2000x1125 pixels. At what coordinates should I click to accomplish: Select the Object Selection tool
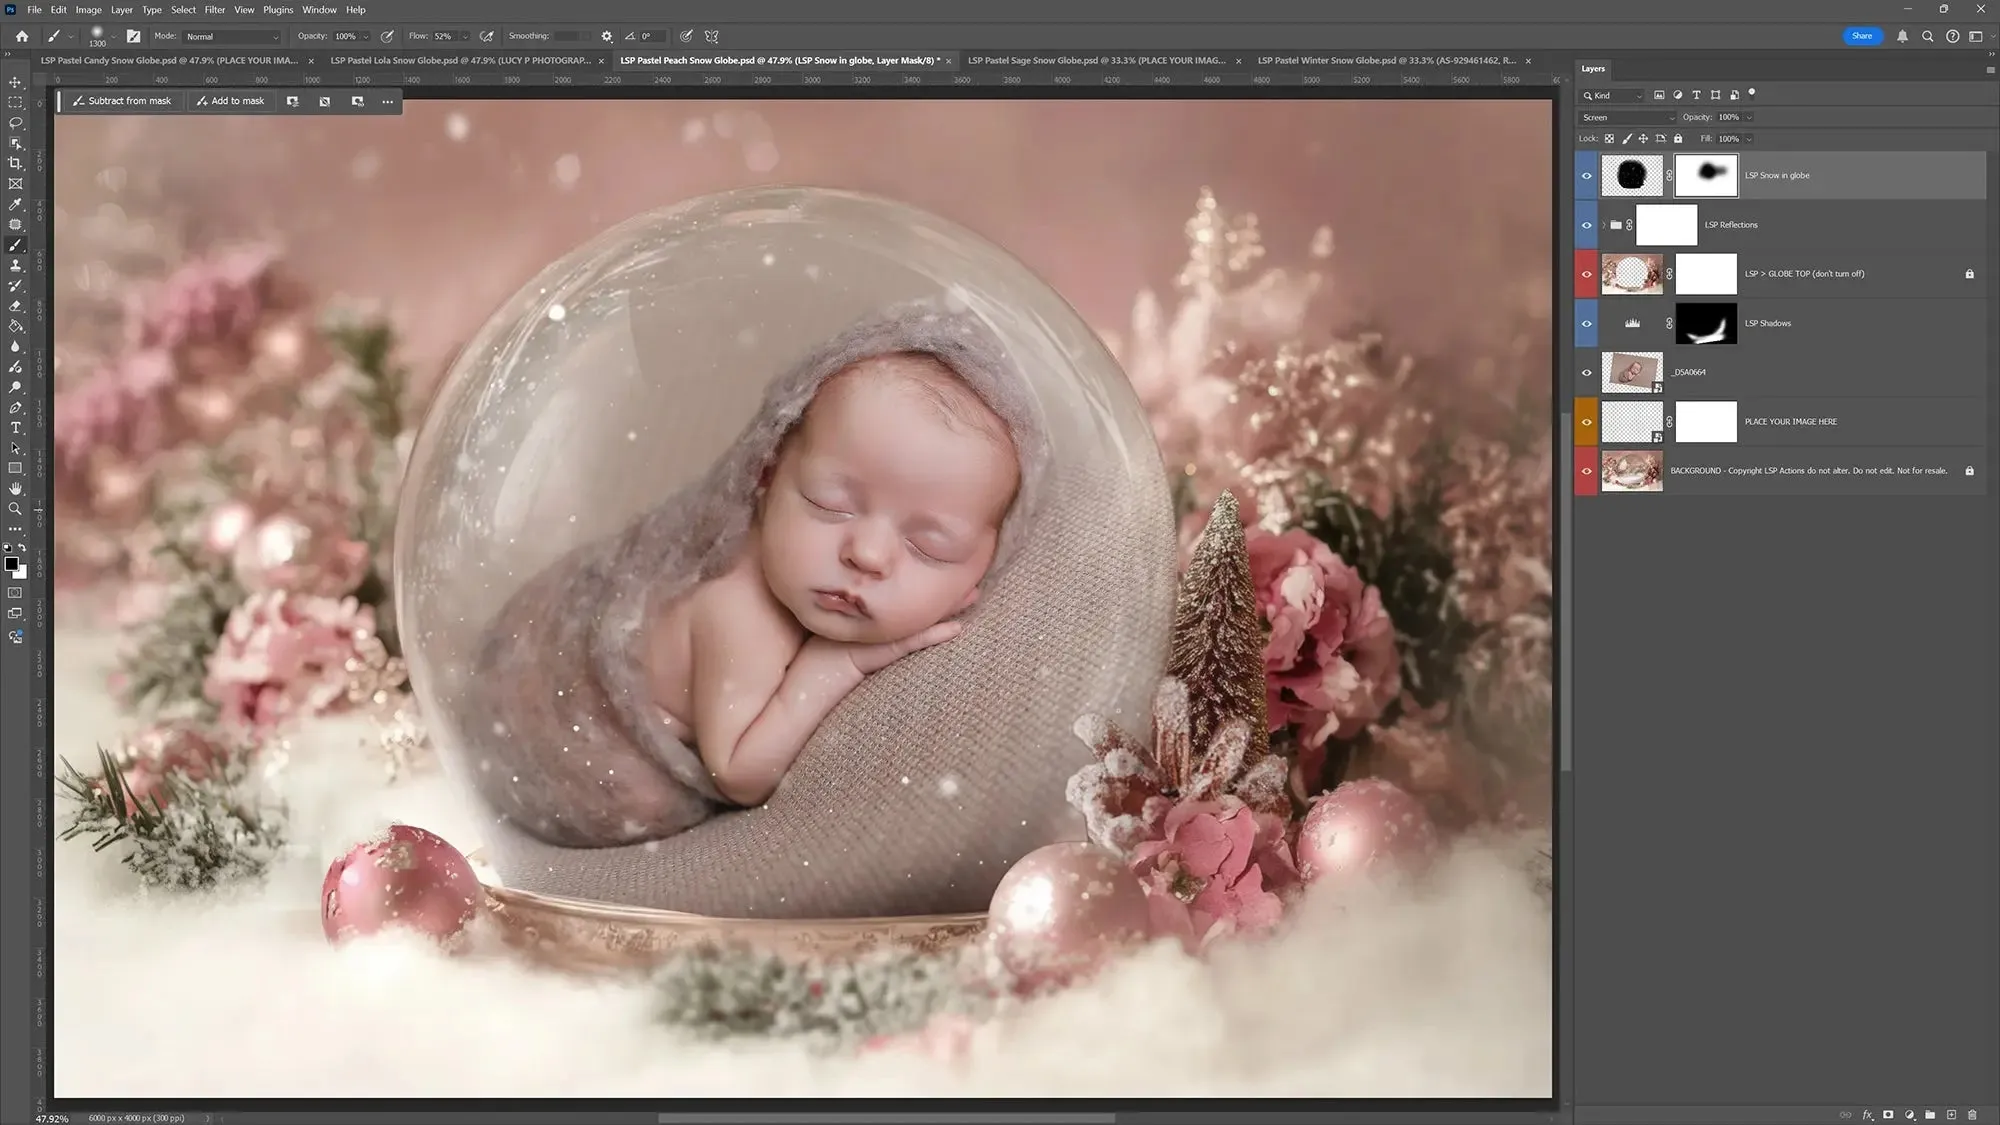(x=15, y=143)
